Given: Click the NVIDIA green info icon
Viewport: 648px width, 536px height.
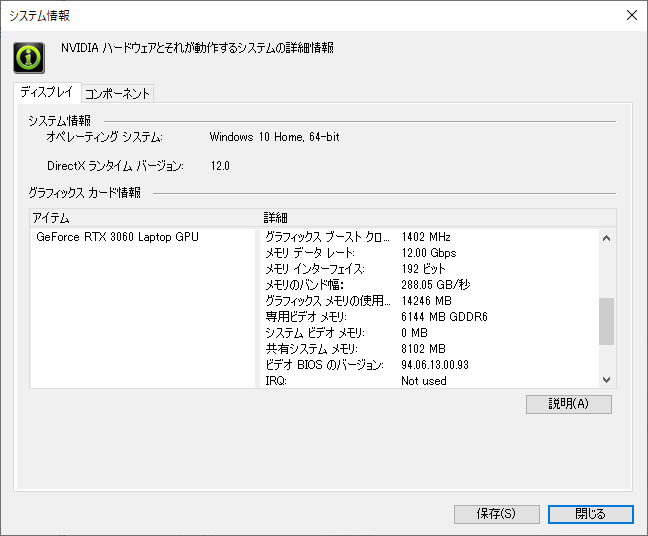Looking at the screenshot, I should 29,58.
